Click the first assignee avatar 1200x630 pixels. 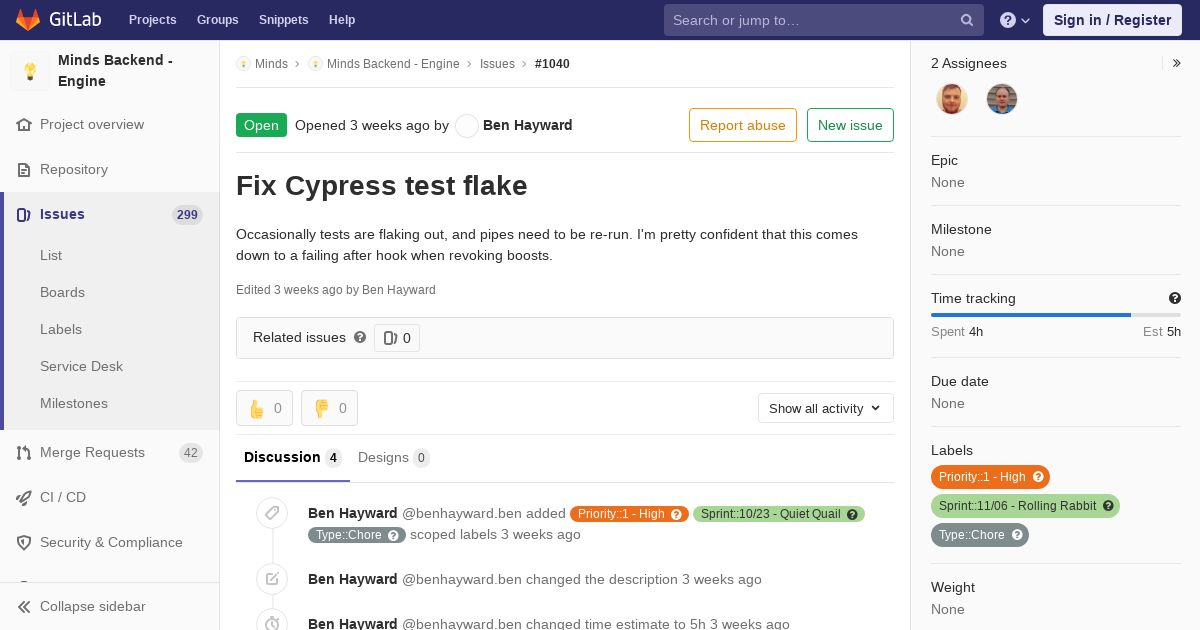pyautogui.click(x=952, y=99)
